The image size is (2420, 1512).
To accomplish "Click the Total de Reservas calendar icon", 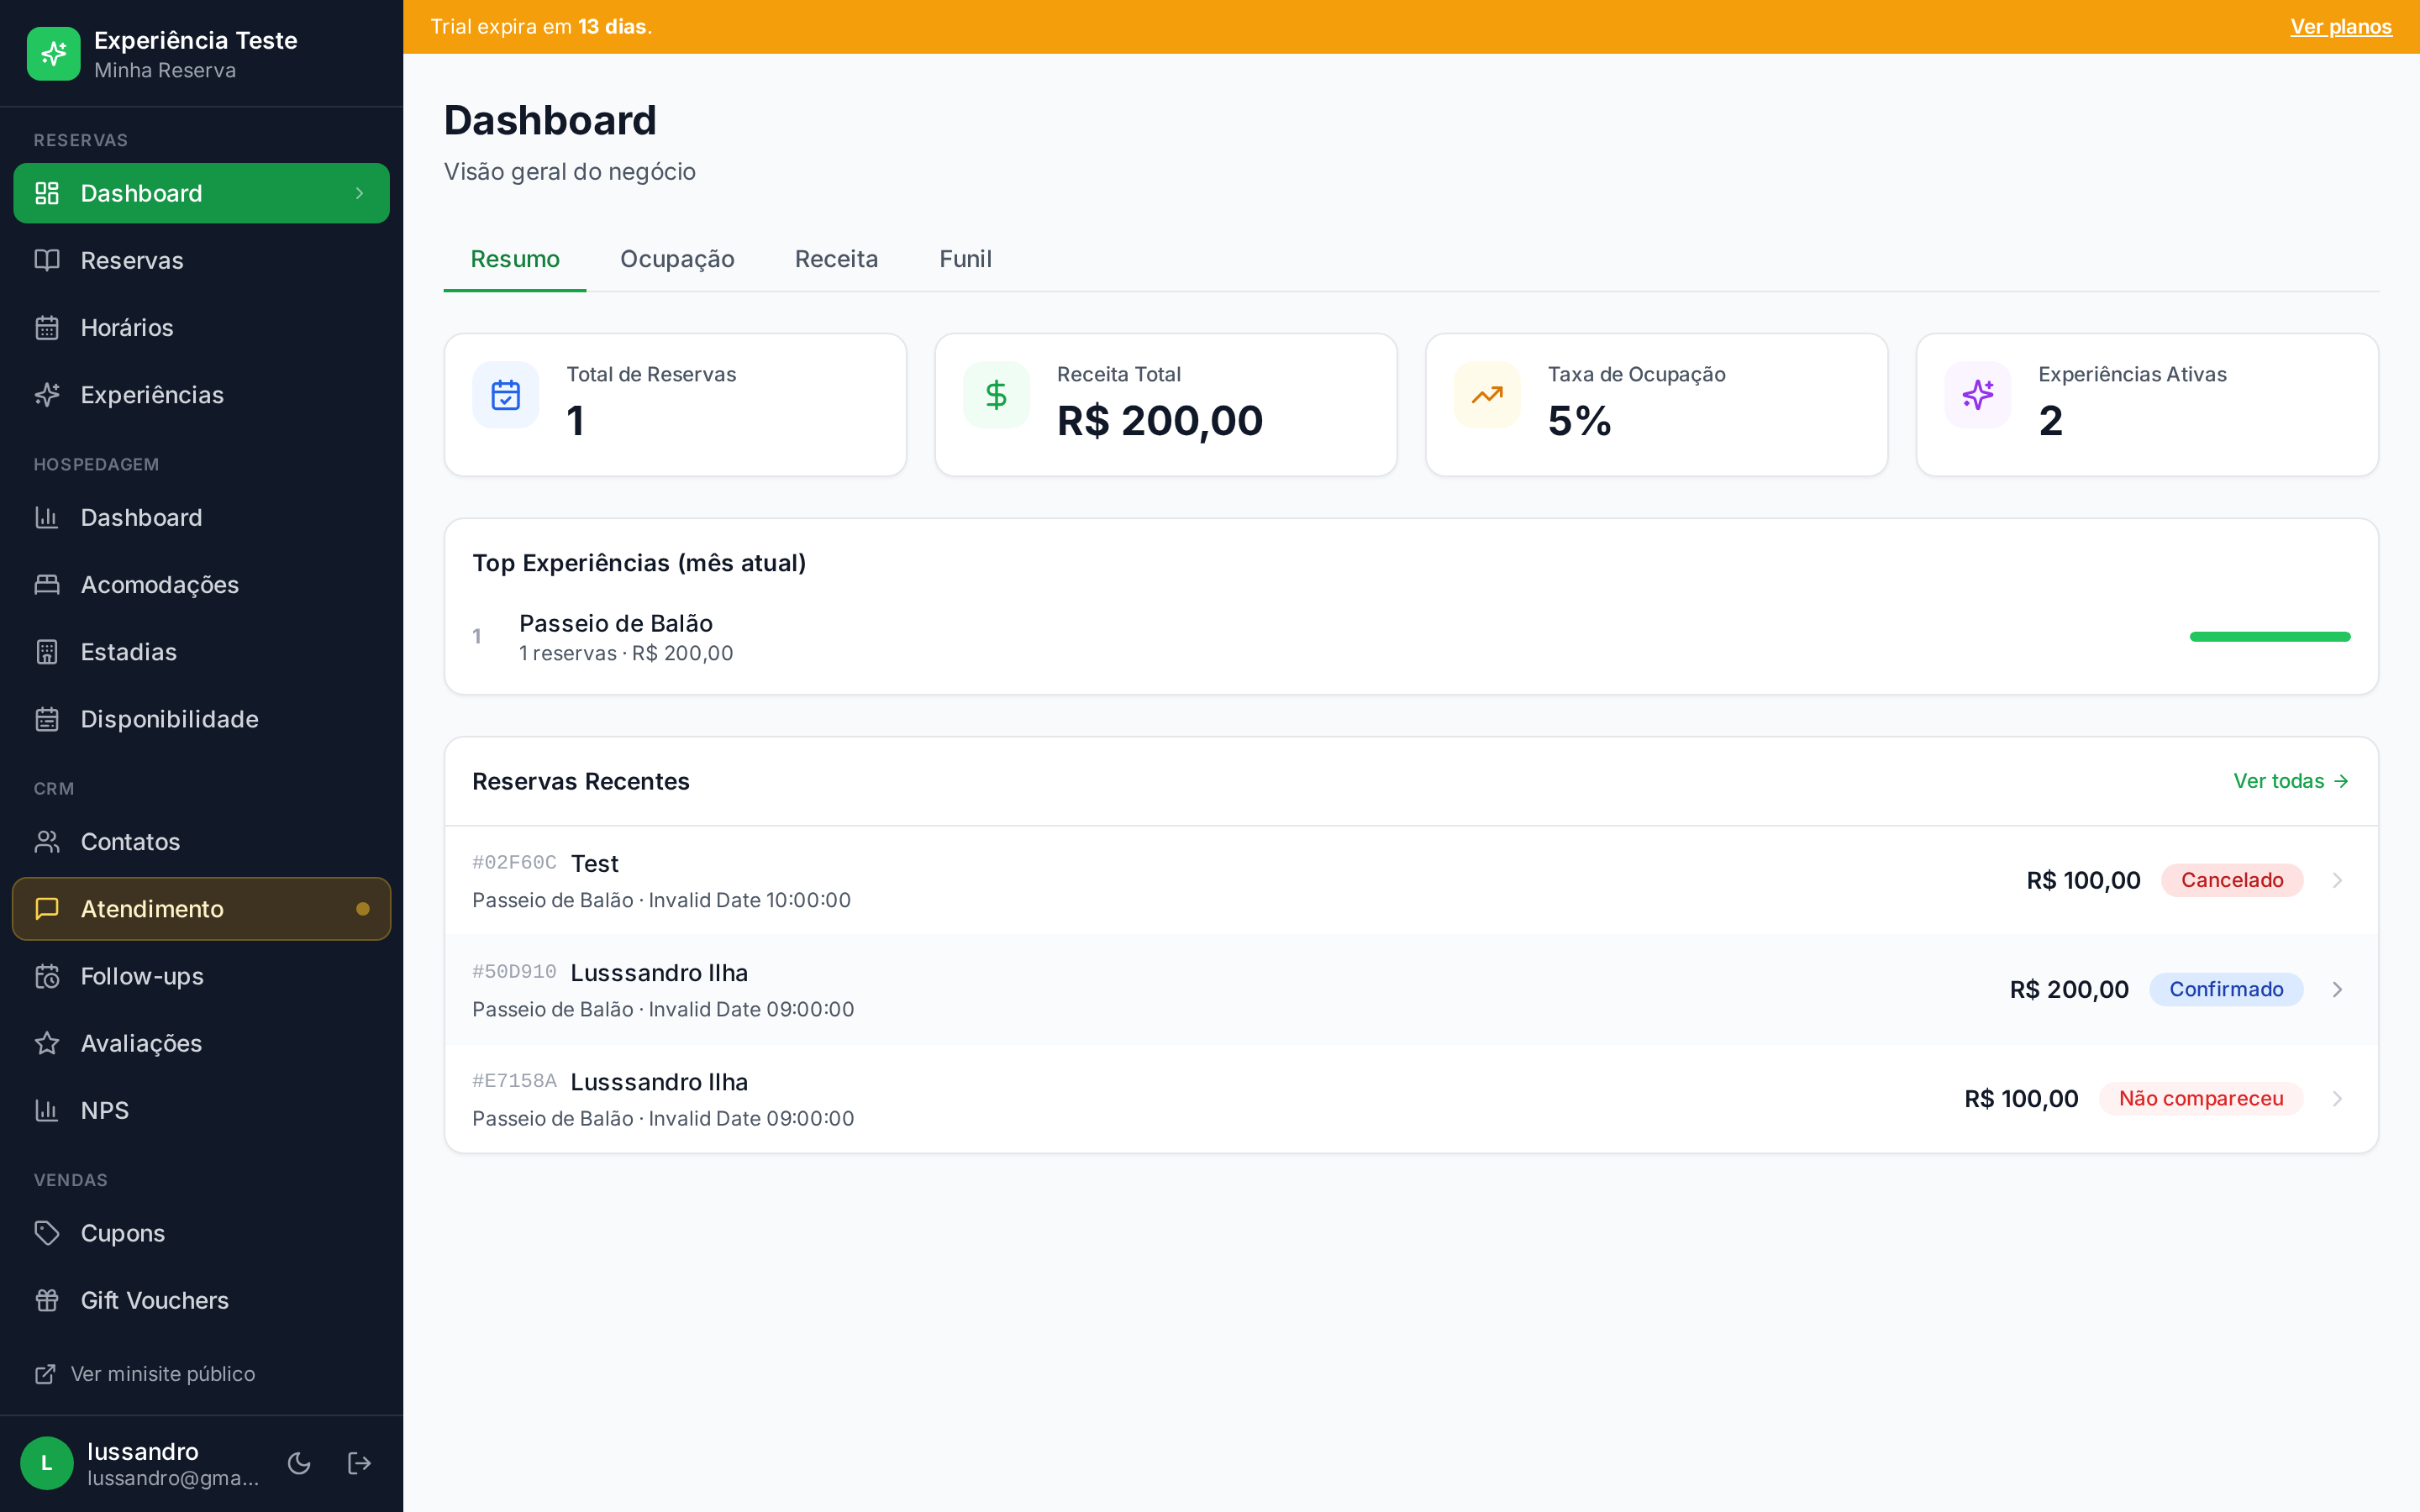I will [x=506, y=395].
